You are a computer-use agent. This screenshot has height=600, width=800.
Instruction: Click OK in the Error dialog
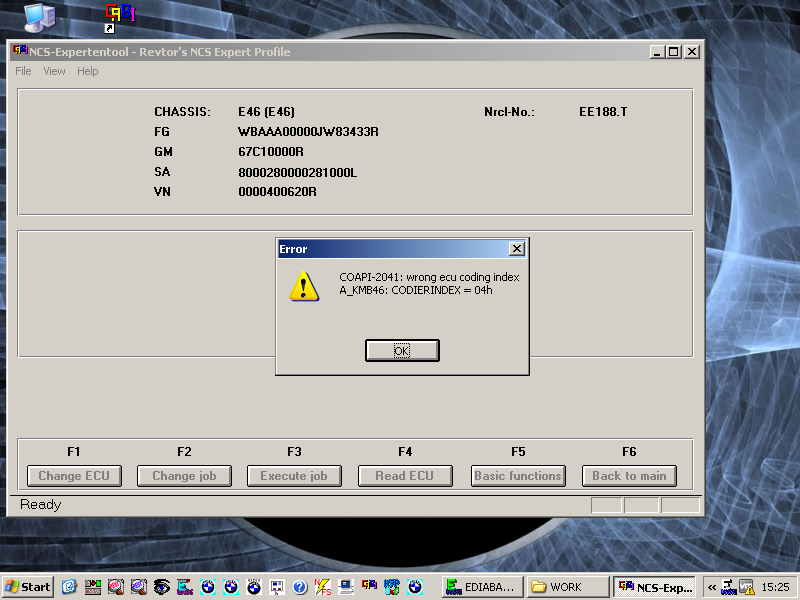coord(402,351)
